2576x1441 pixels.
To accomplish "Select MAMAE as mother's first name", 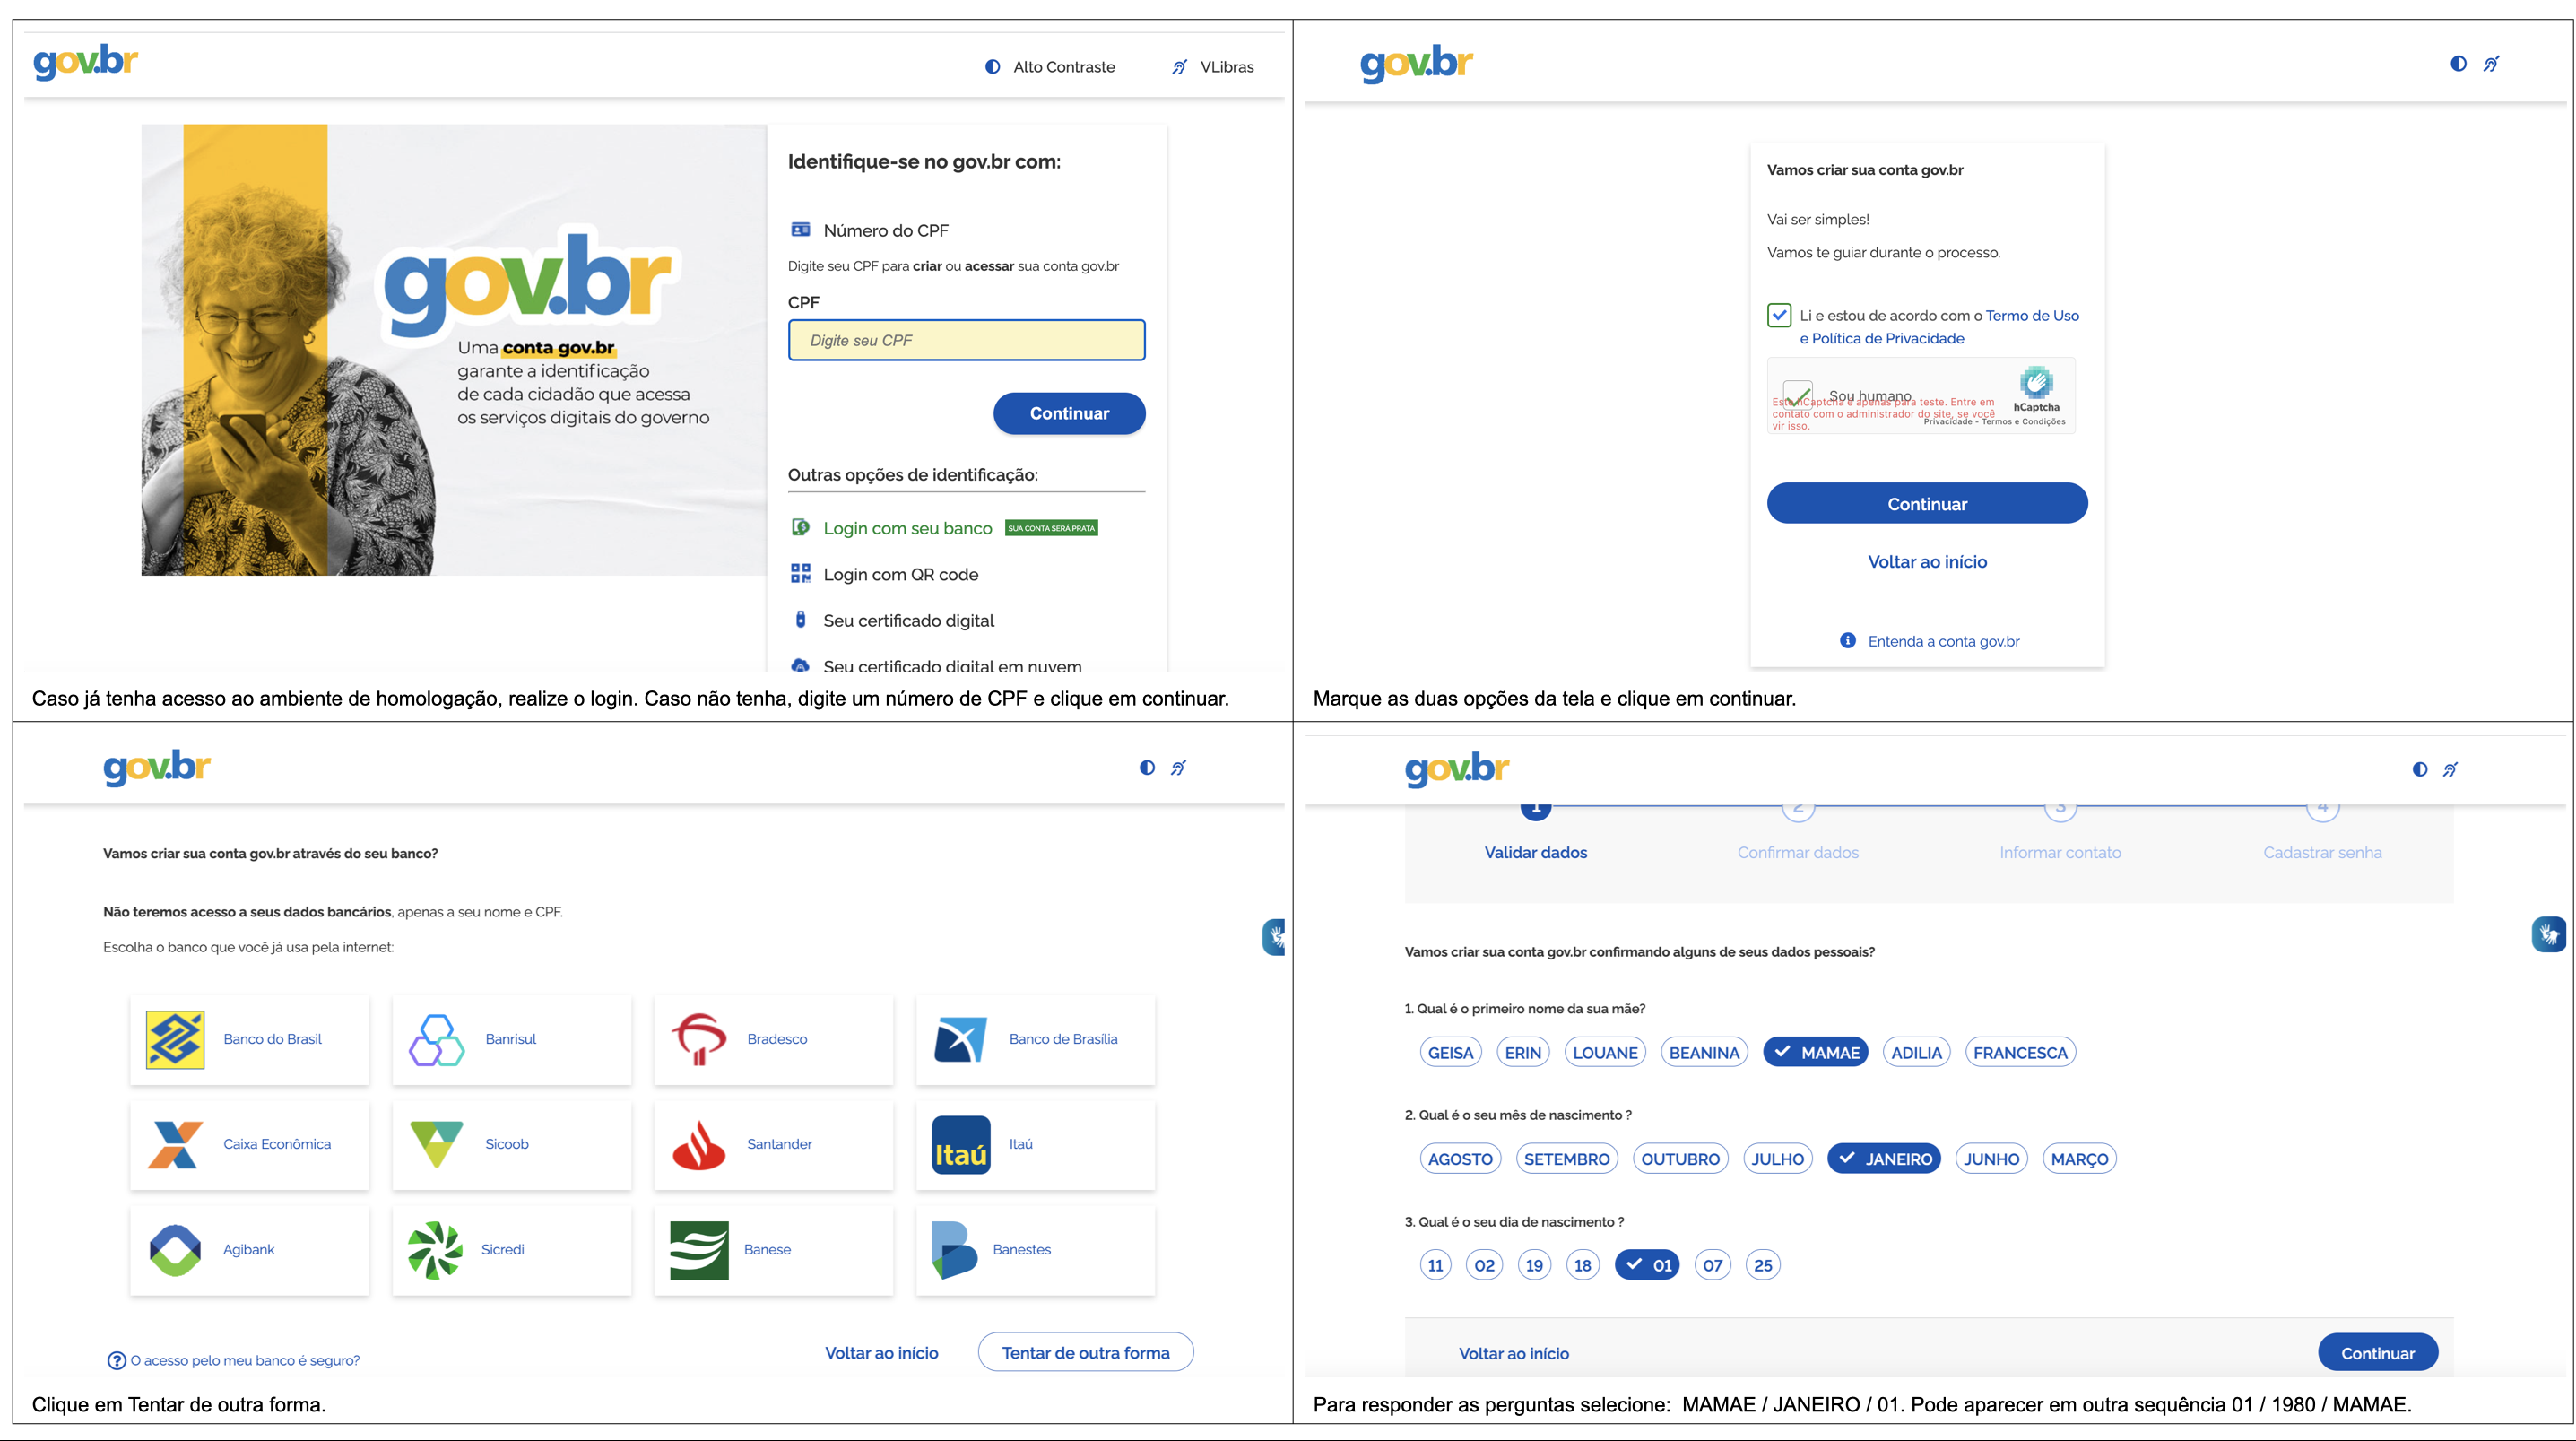I will [x=1815, y=1051].
